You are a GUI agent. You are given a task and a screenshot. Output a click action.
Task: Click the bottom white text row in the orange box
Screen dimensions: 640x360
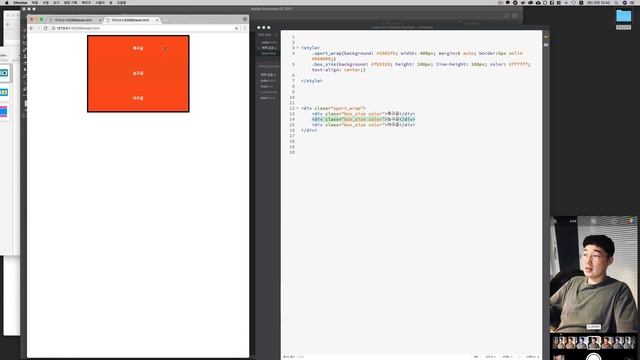pyautogui.click(x=138, y=98)
